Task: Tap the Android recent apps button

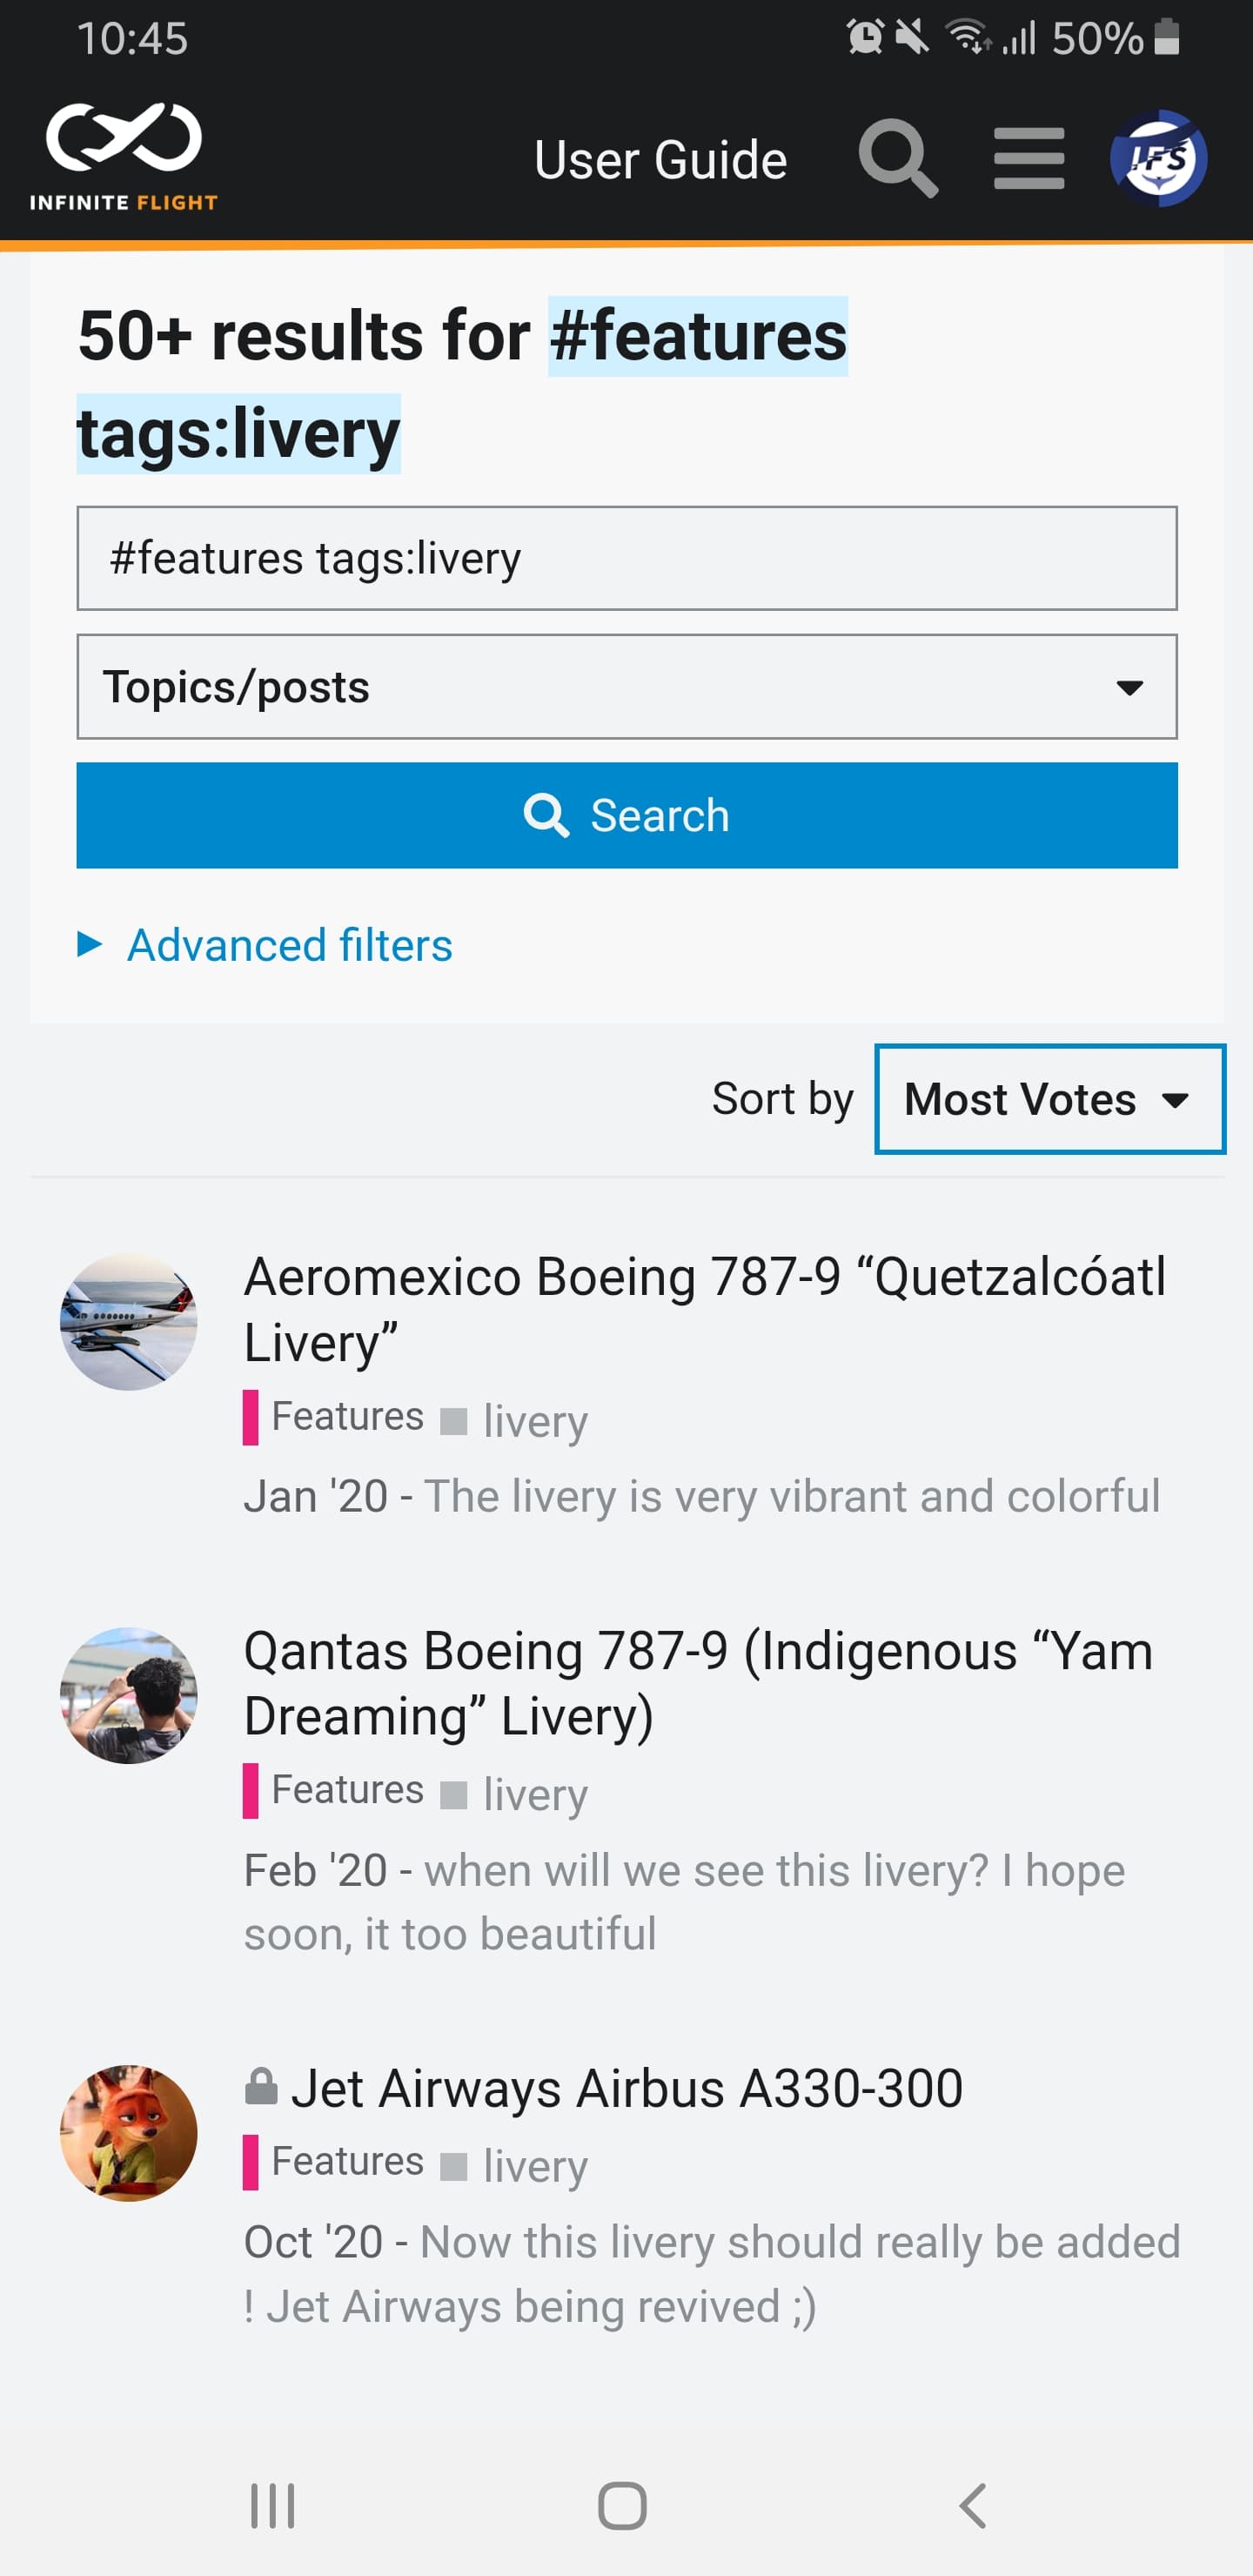Action: click(x=272, y=2505)
